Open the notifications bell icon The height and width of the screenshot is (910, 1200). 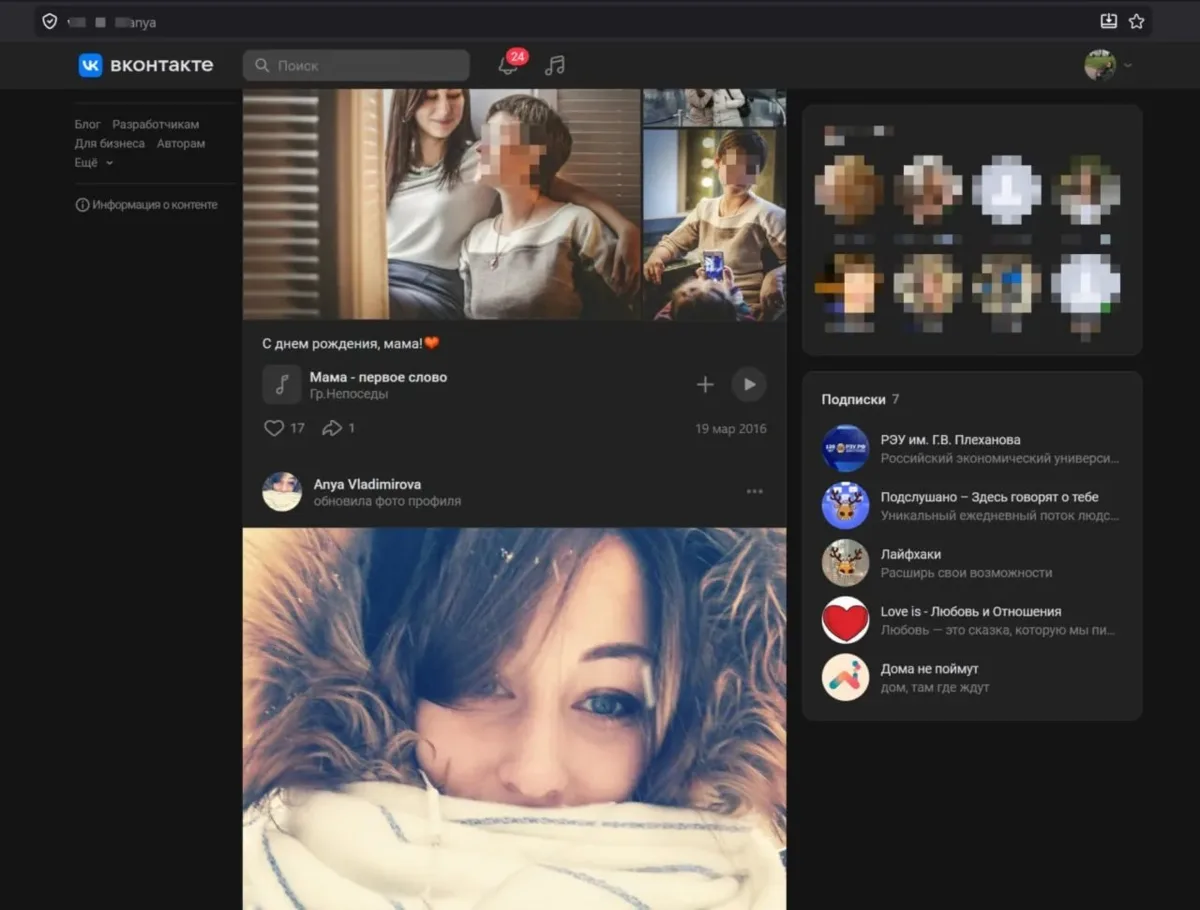[x=510, y=65]
